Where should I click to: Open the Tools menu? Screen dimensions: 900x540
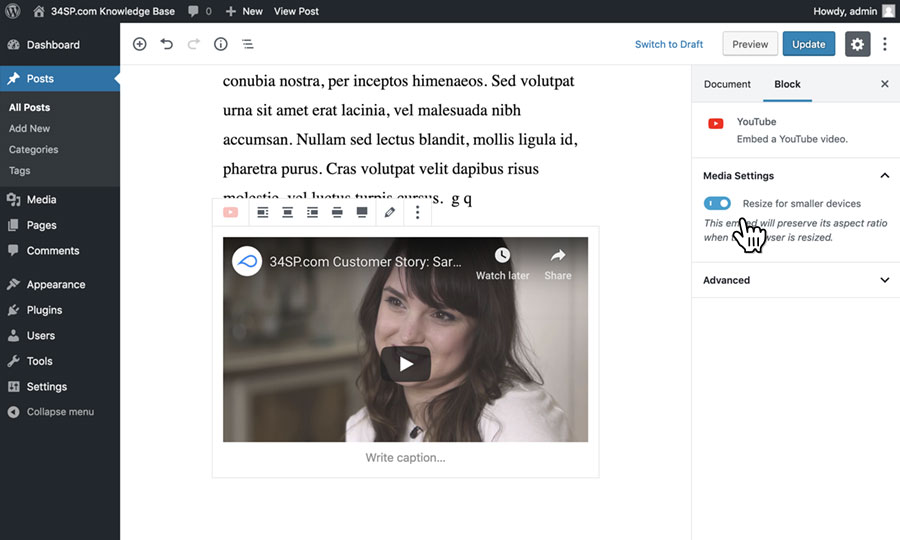tap(60, 361)
